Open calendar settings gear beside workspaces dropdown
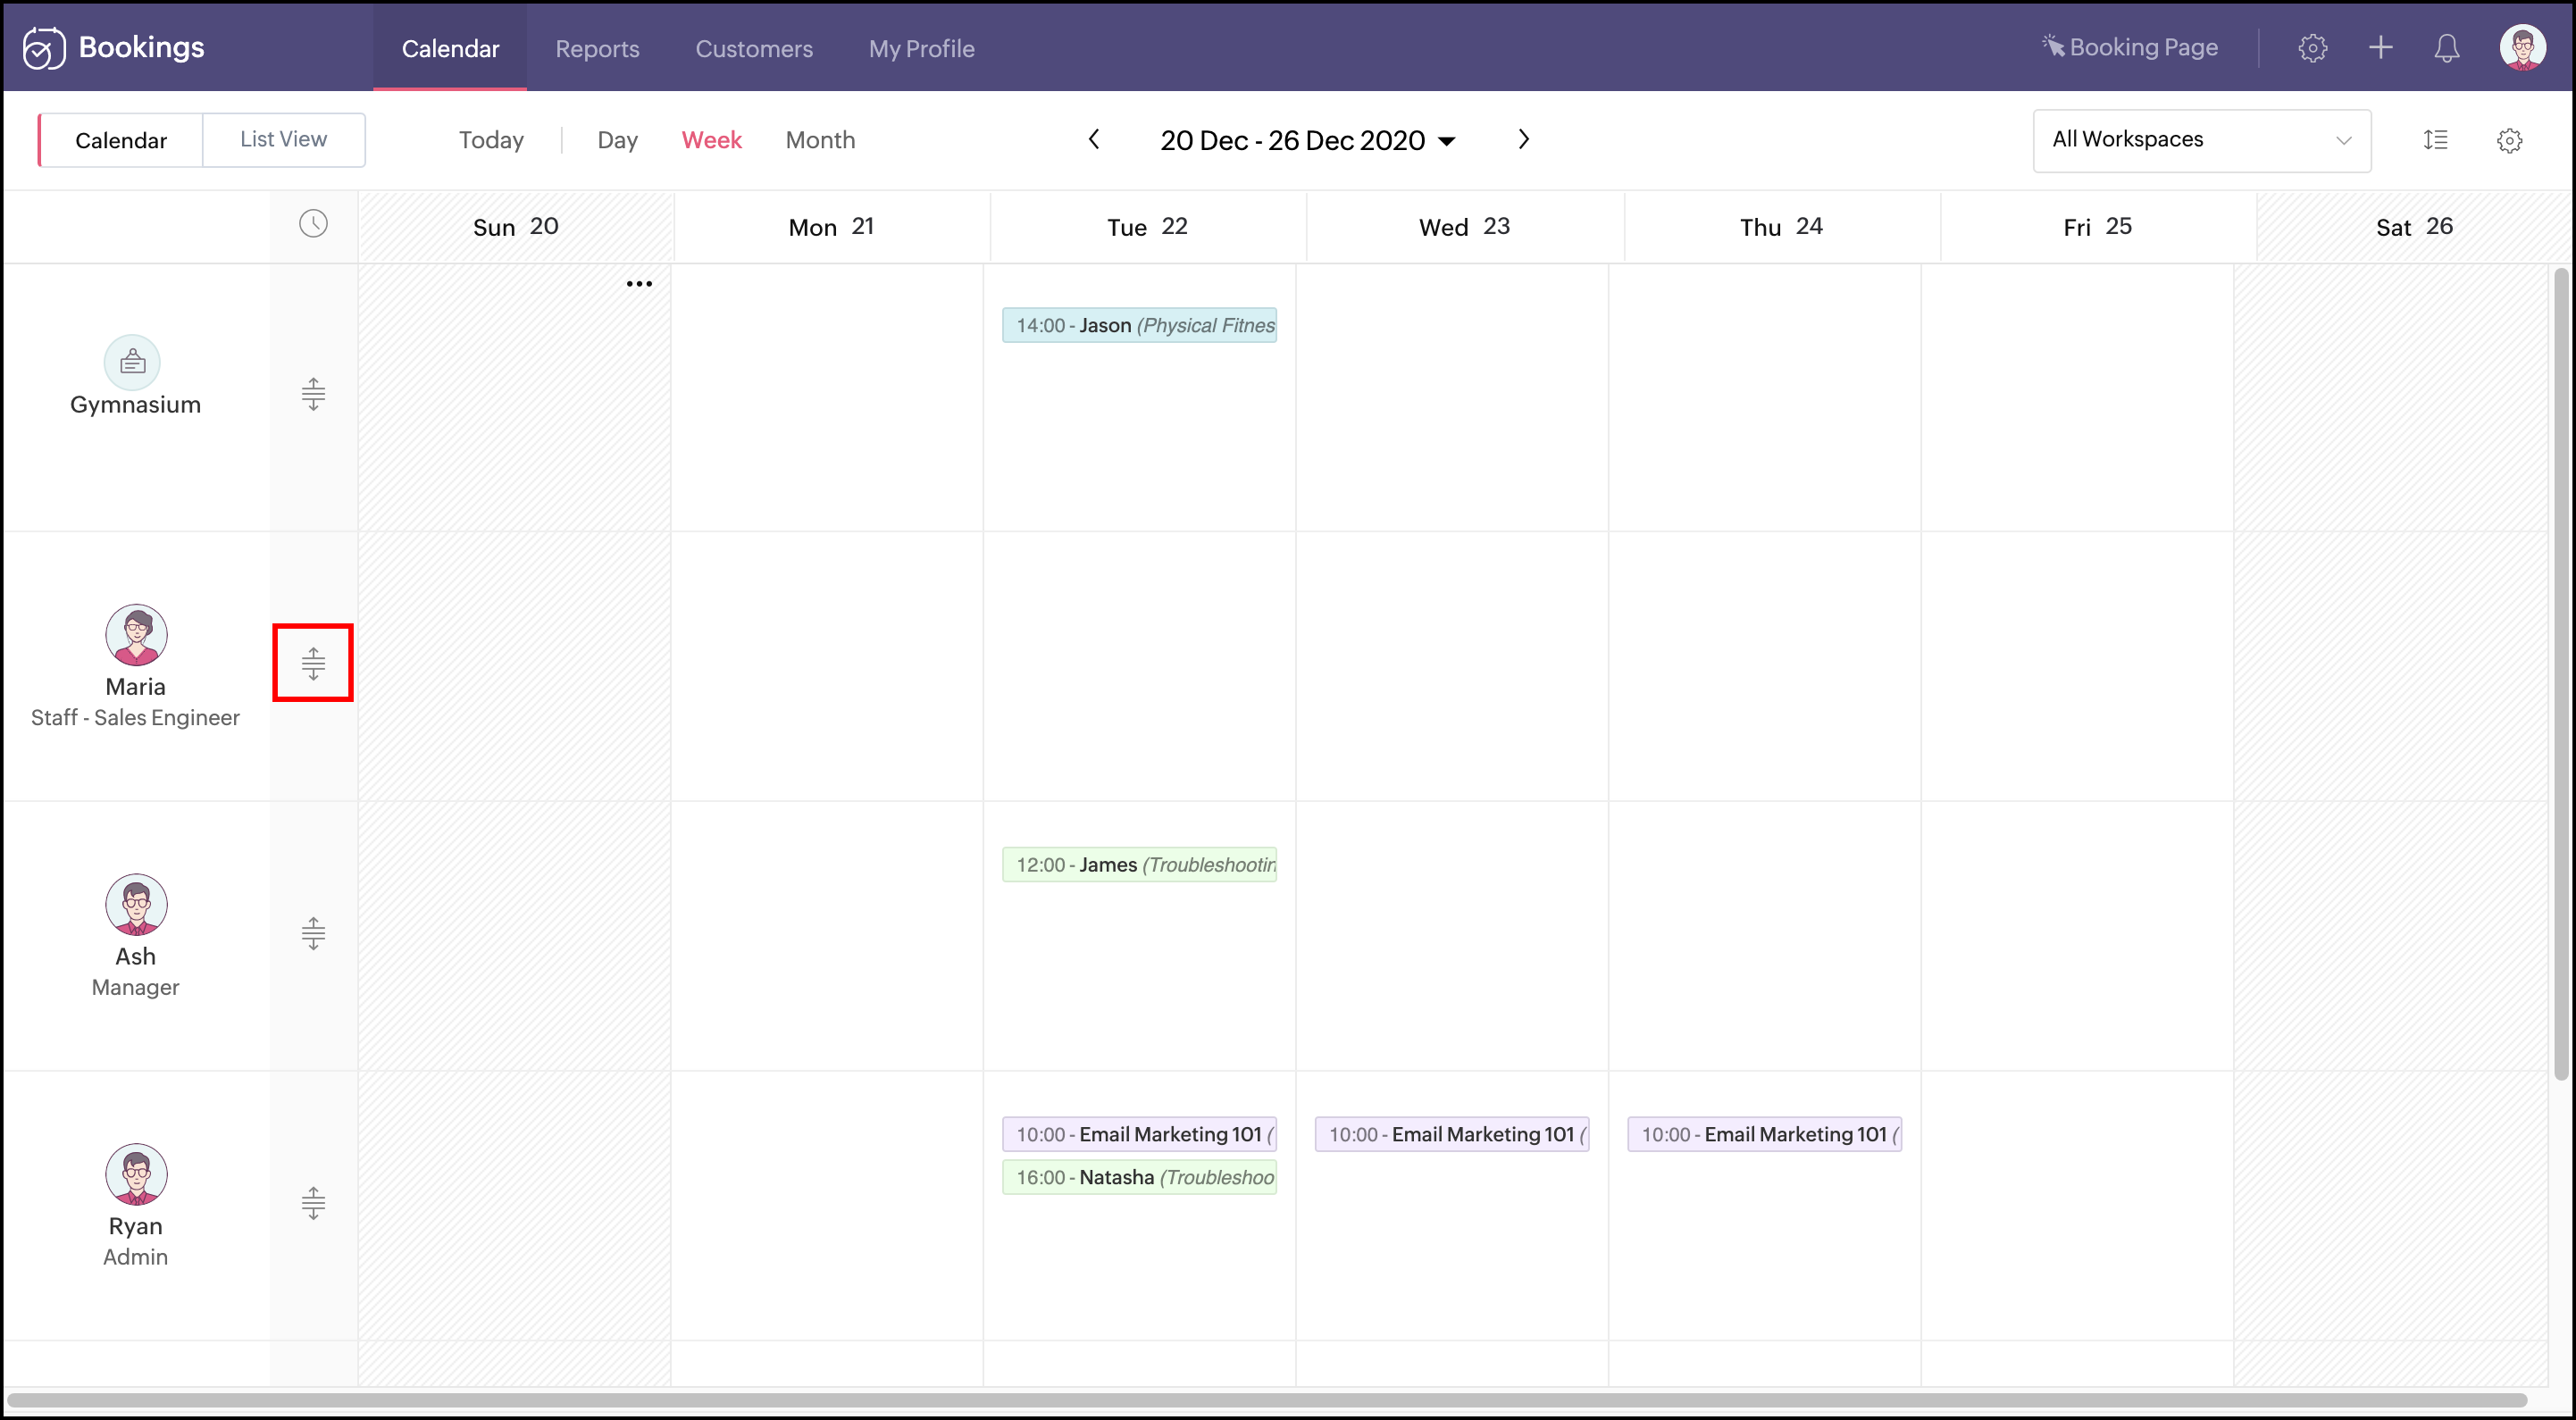The height and width of the screenshot is (1420, 2576). point(2509,140)
